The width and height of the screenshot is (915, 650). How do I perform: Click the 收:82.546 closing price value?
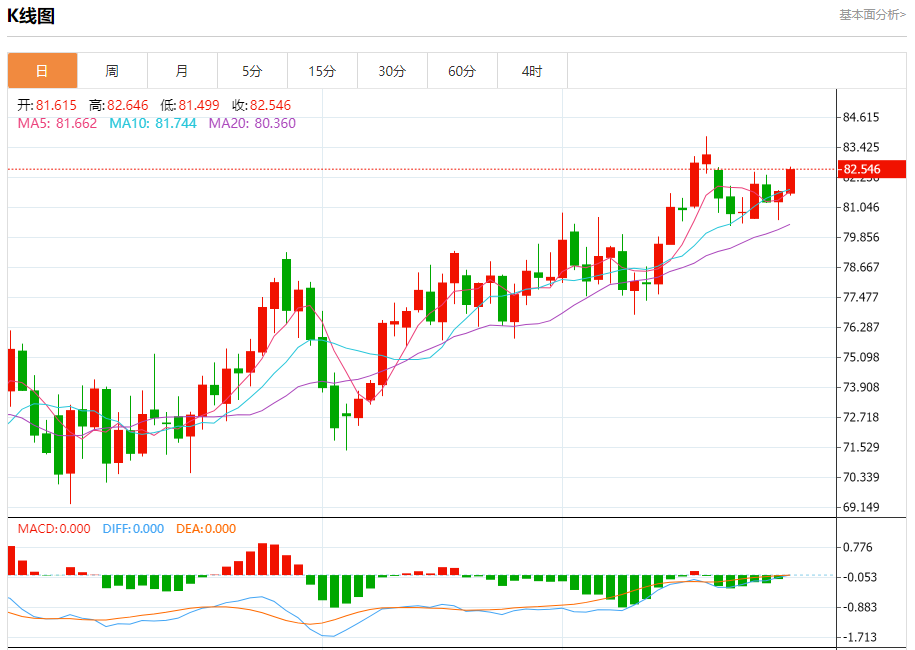261,105
